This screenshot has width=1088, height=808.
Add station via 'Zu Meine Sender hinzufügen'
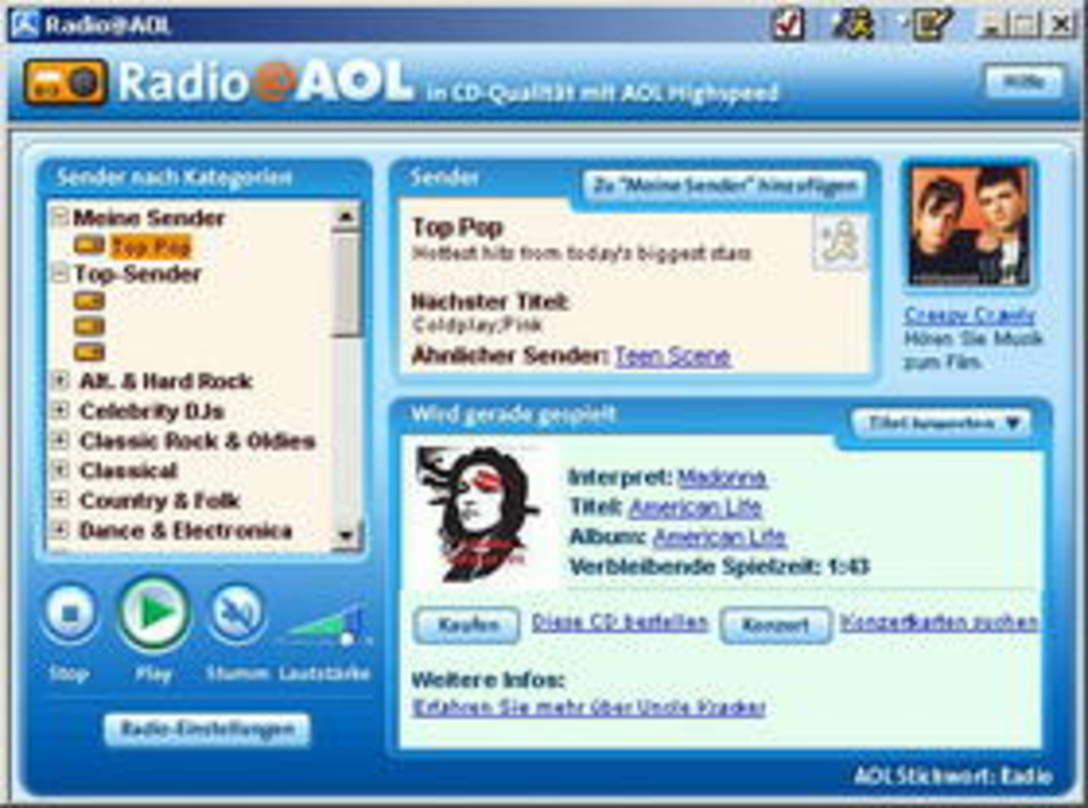[724, 186]
